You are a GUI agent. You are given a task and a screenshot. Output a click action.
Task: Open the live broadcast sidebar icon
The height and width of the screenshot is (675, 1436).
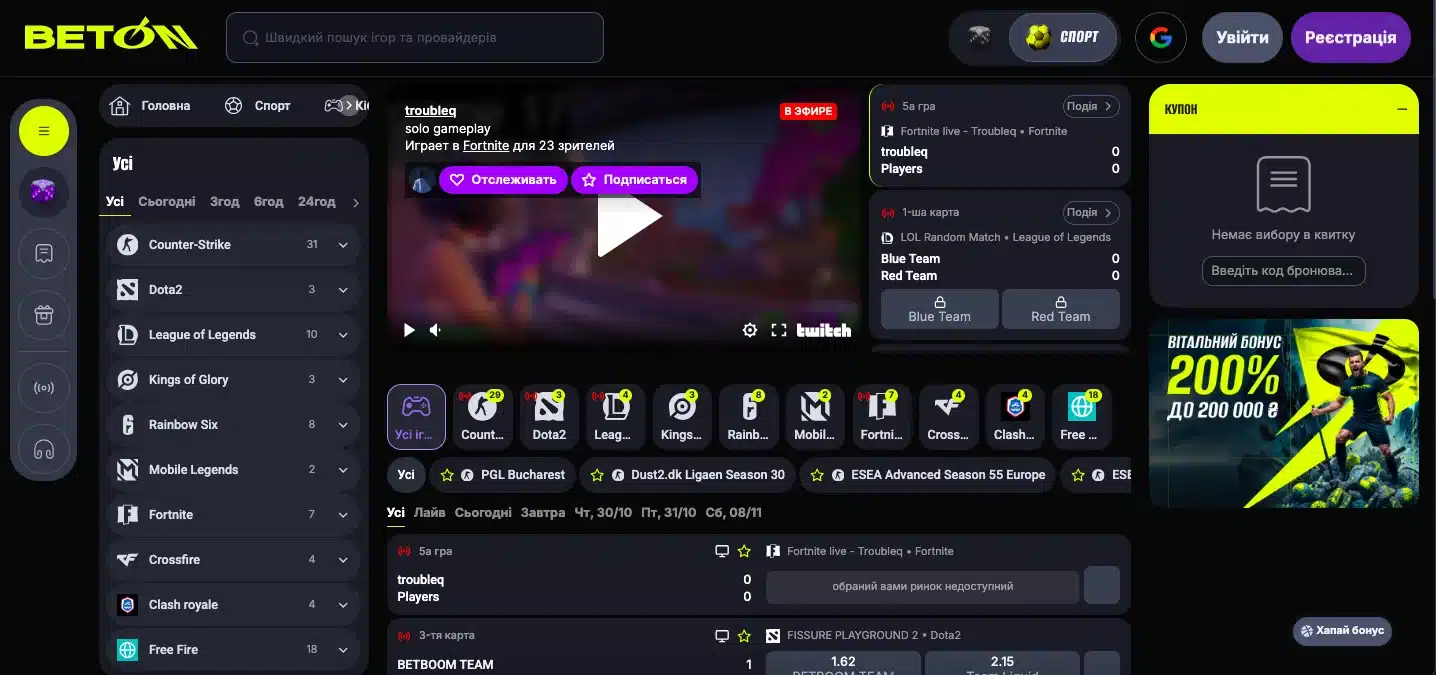click(44, 387)
